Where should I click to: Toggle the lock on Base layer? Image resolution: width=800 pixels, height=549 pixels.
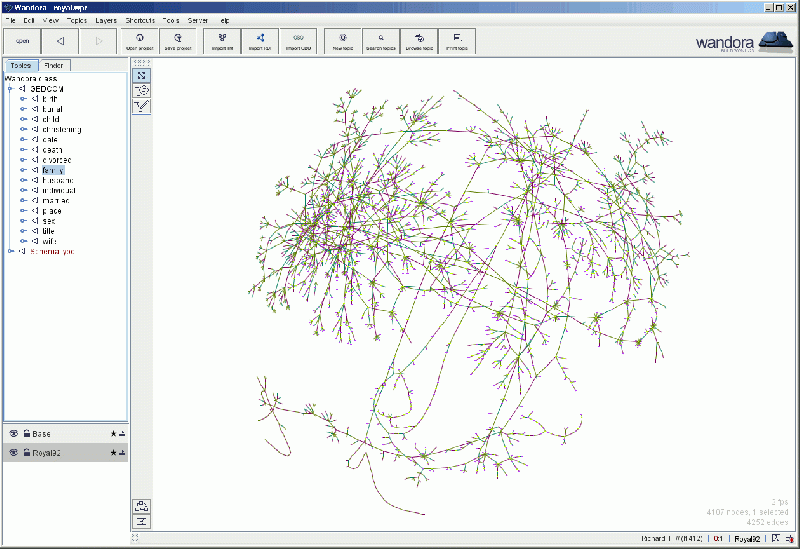(26, 434)
